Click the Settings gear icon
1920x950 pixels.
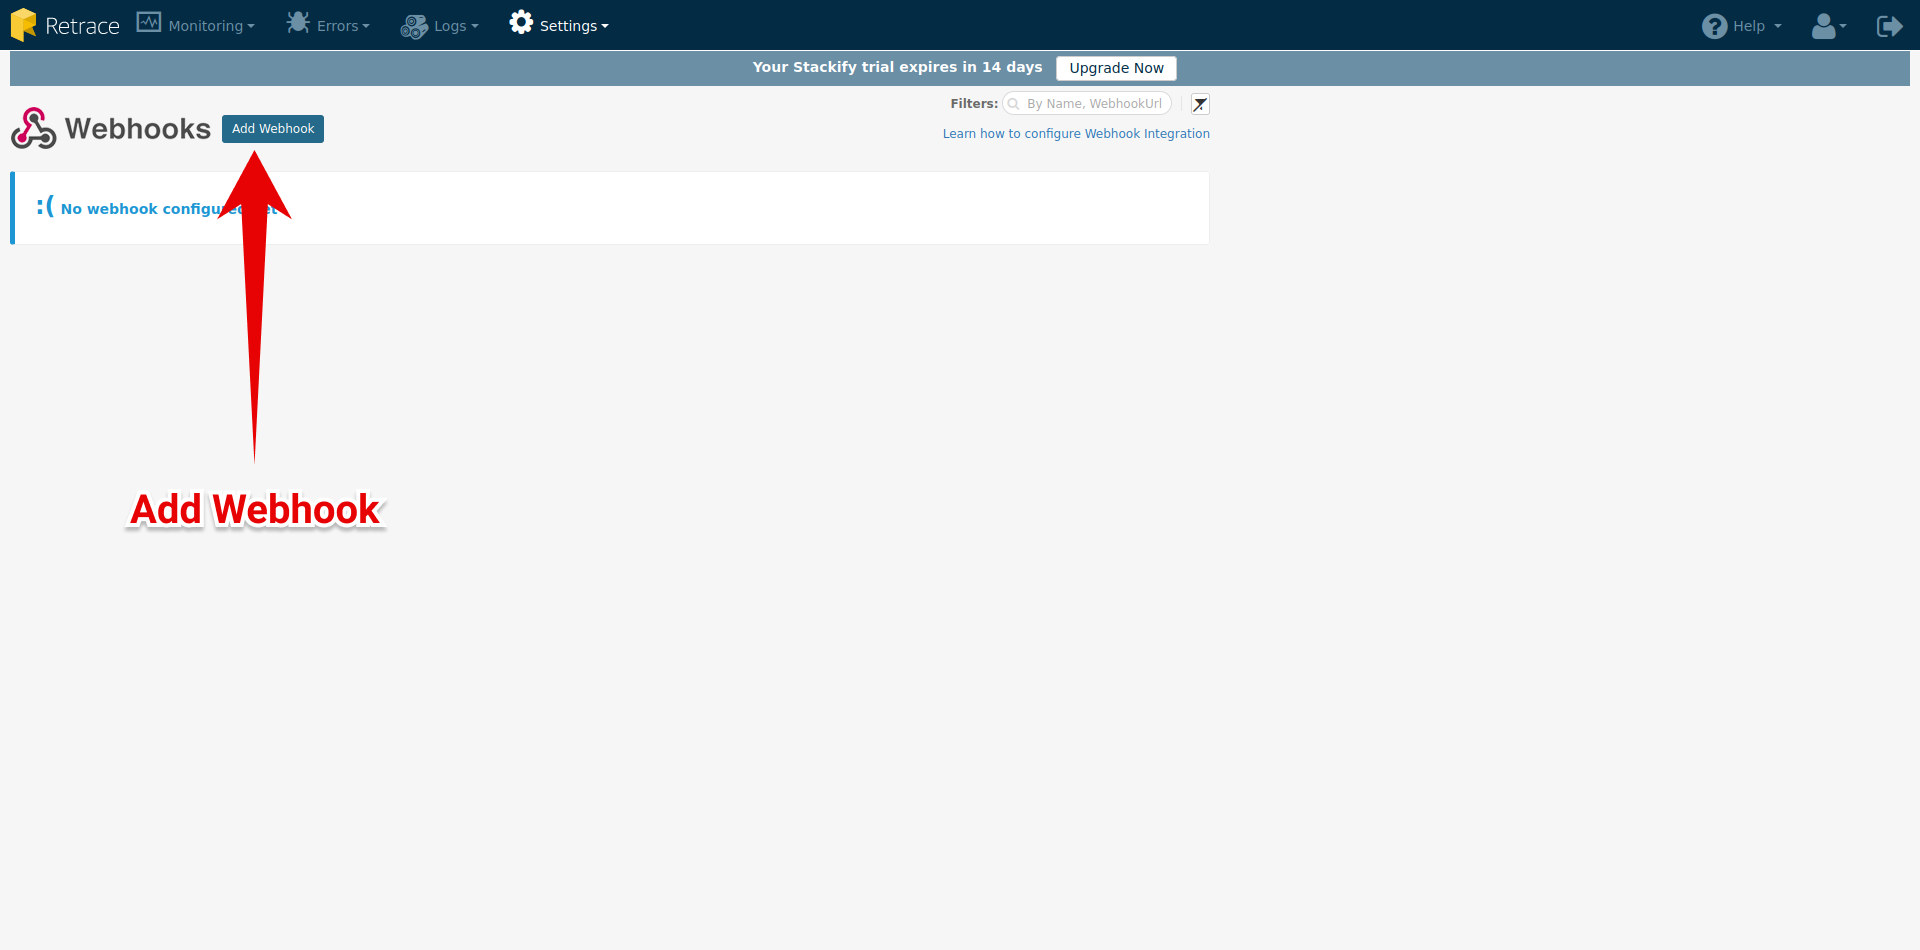click(x=521, y=22)
